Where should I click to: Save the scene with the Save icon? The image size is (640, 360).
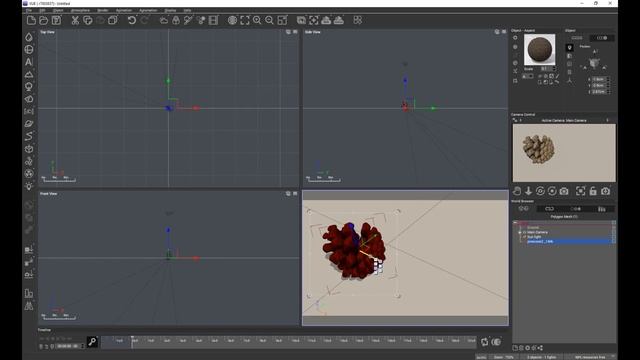56,20
